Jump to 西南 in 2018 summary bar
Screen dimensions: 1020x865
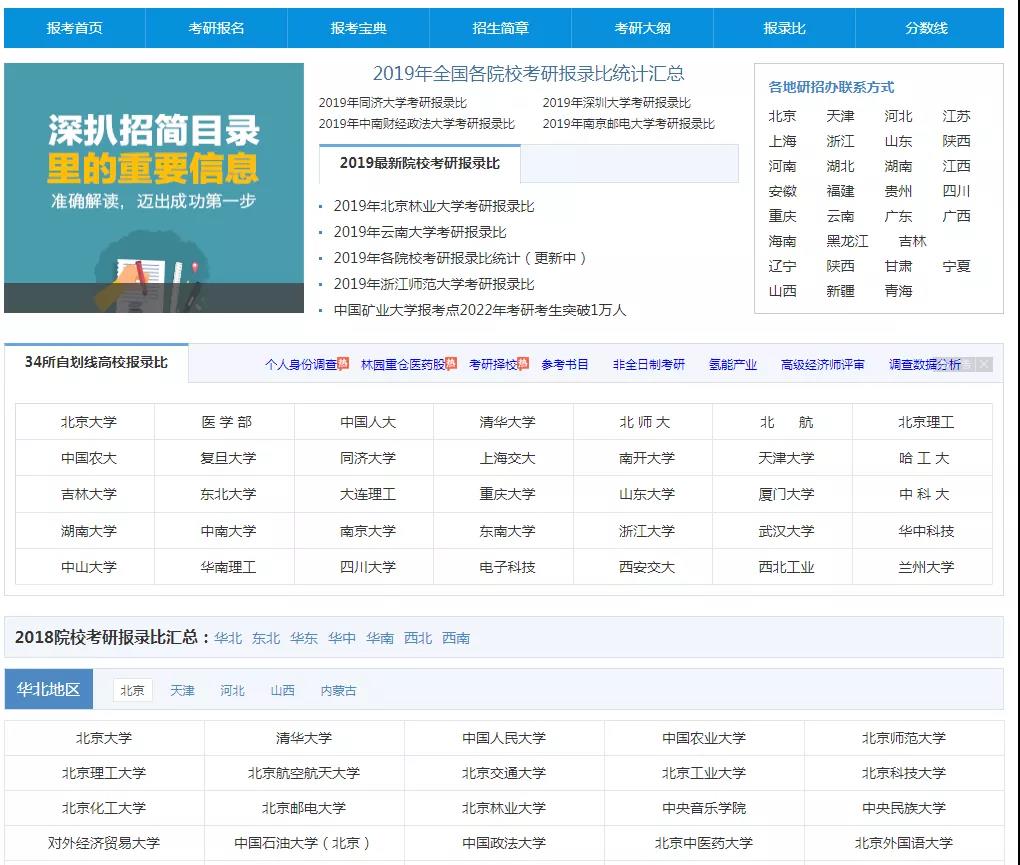pos(455,638)
